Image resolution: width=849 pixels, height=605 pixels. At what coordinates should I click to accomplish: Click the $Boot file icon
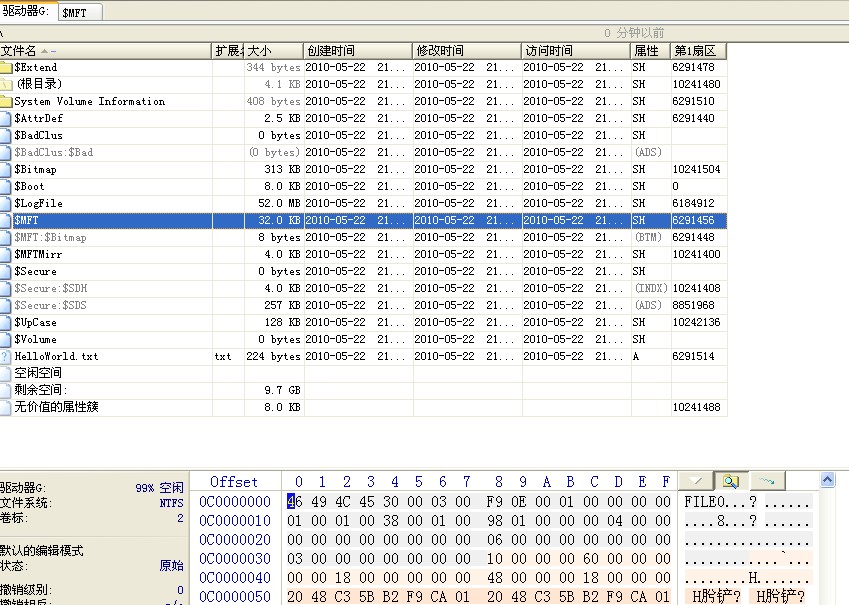6,187
